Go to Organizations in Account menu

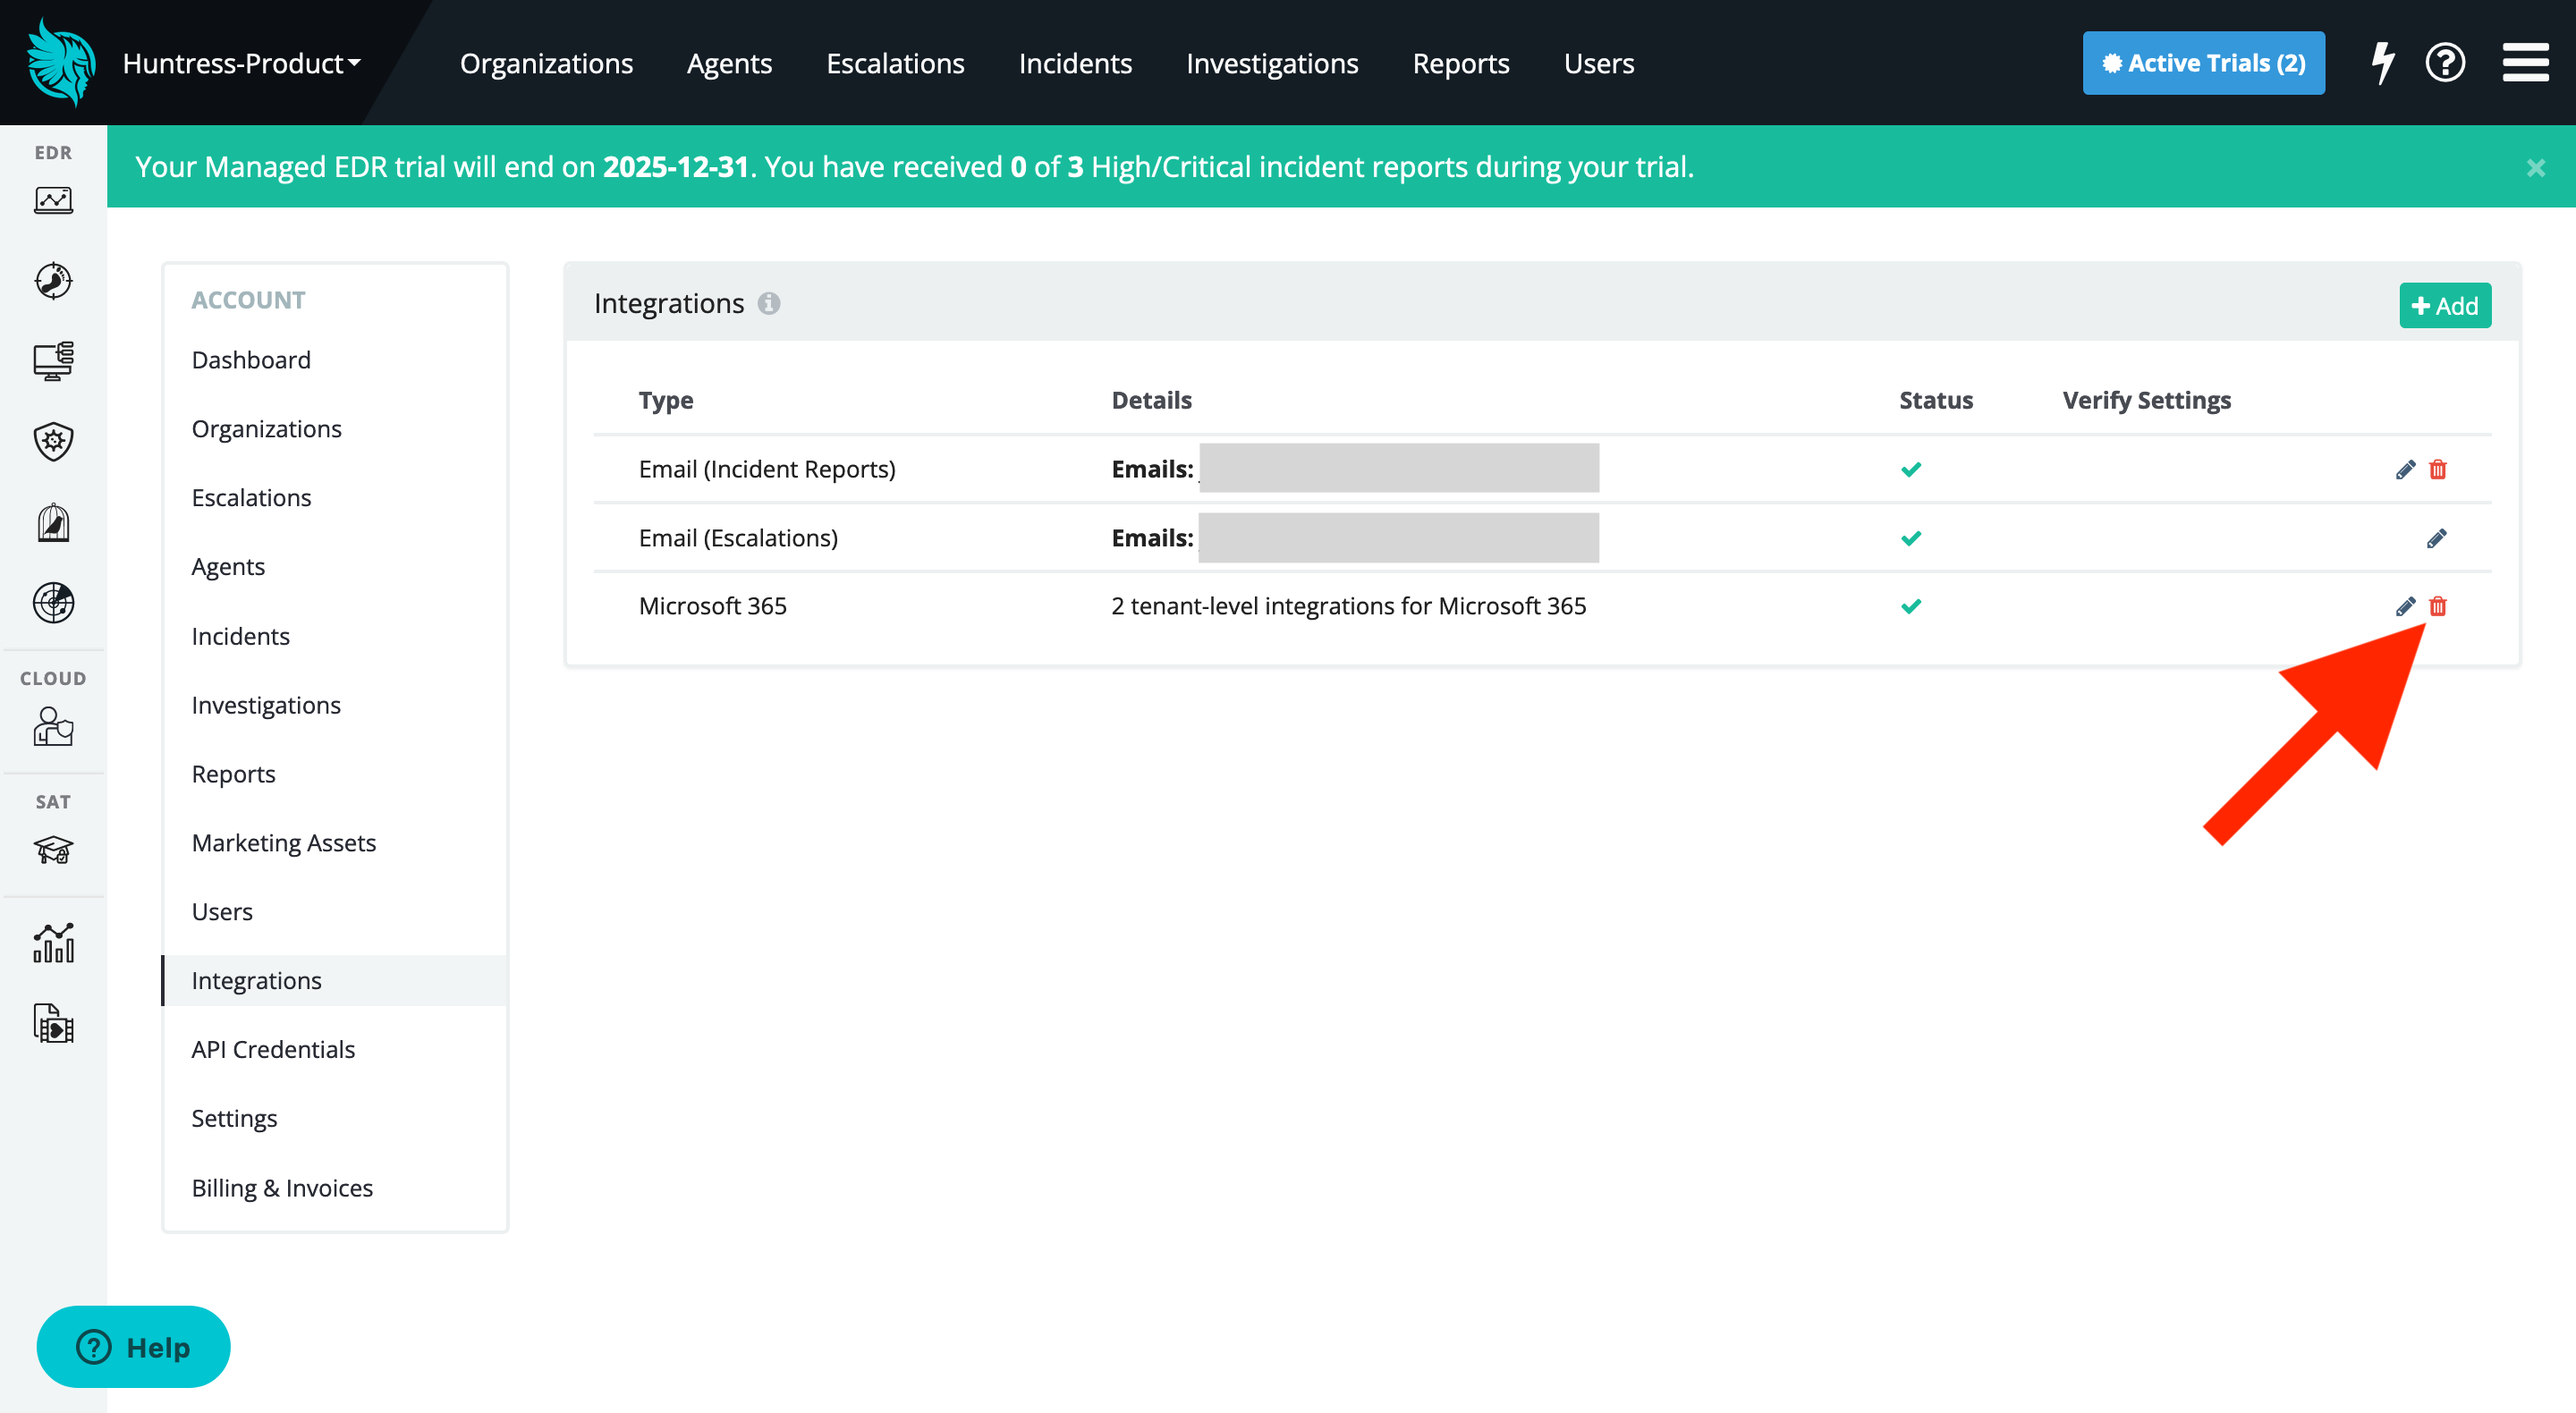coord(266,428)
